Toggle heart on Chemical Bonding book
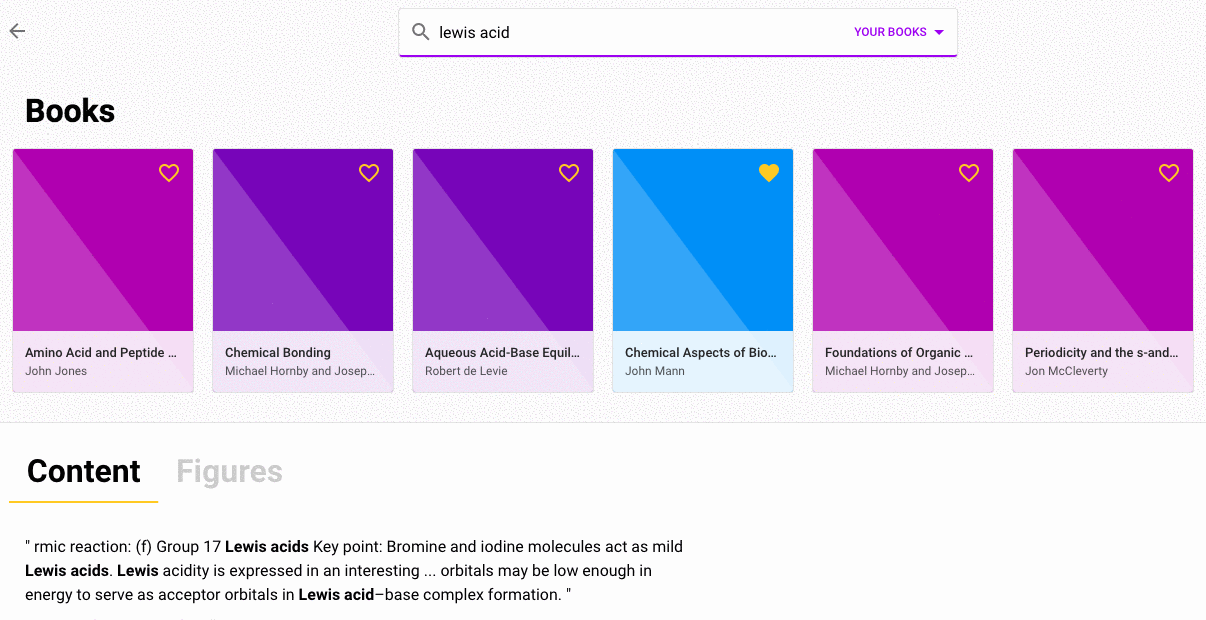1206x620 pixels. coord(369,173)
